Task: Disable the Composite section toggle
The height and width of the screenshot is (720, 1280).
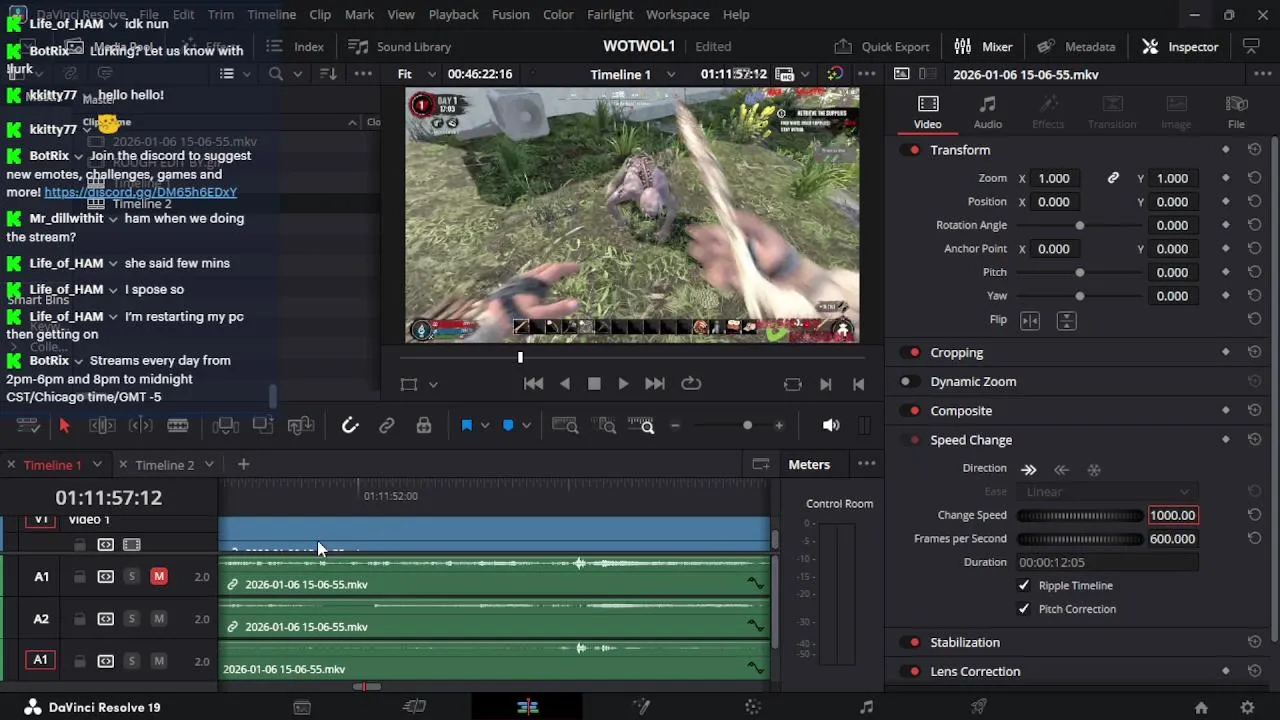Action: pyautogui.click(x=911, y=411)
